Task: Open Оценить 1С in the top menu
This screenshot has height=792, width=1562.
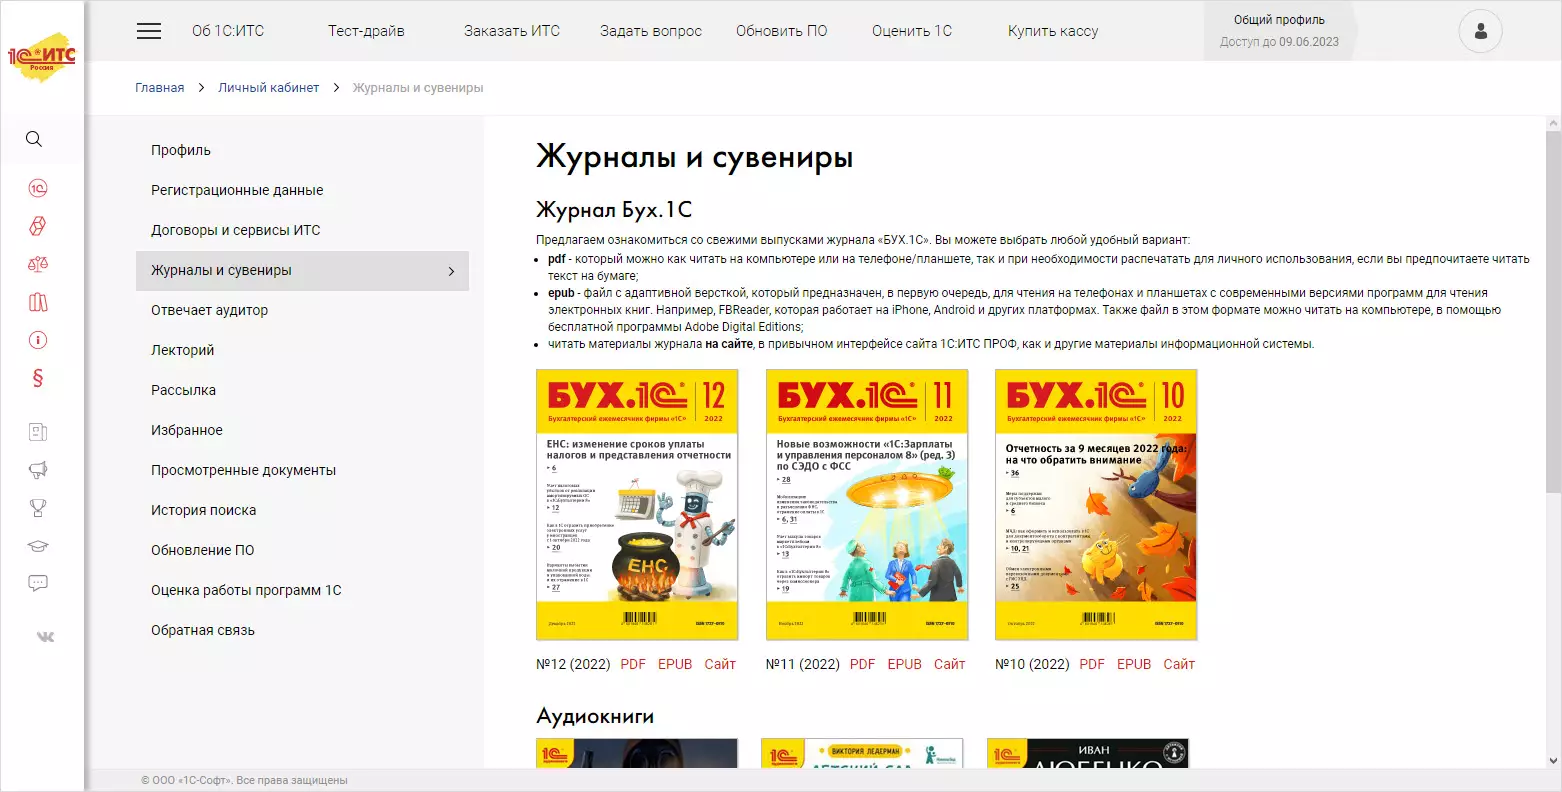Action: tap(912, 31)
